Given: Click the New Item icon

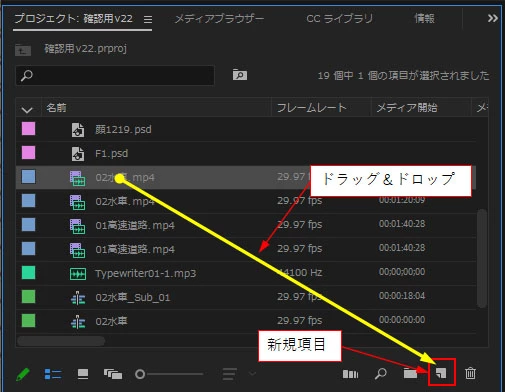Looking at the screenshot, I should click(441, 373).
